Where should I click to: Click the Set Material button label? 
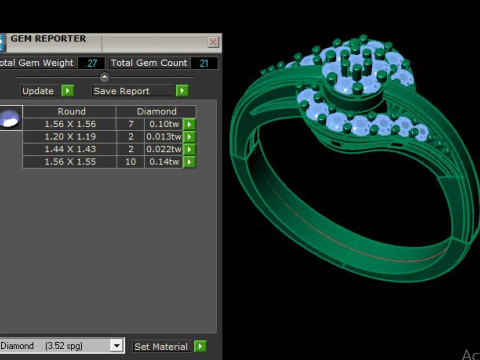coord(161,347)
